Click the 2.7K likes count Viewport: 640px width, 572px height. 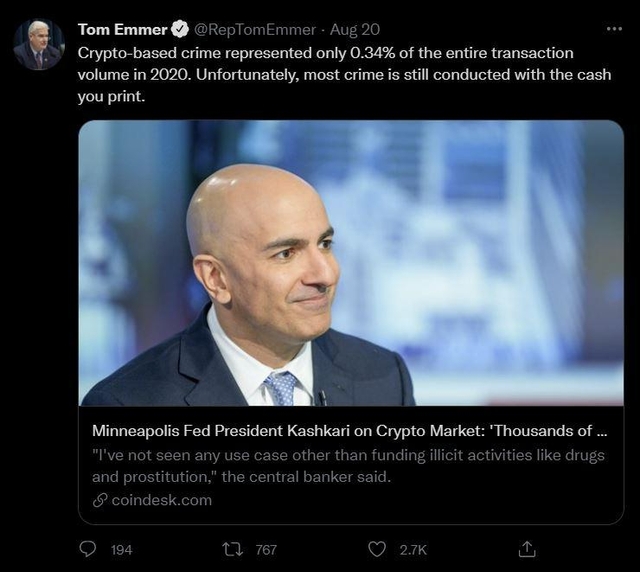coord(413,549)
